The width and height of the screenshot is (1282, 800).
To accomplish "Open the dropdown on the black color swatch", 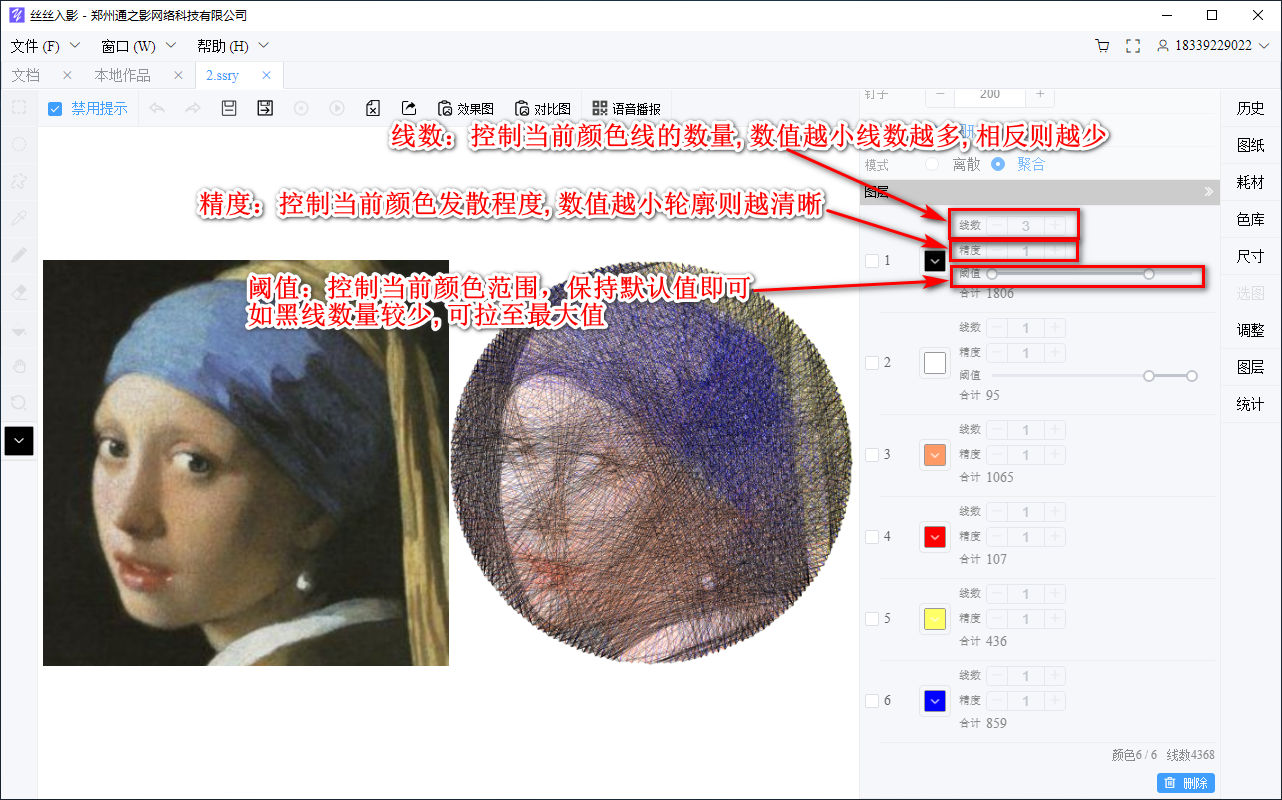I will pyautogui.click(x=934, y=260).
